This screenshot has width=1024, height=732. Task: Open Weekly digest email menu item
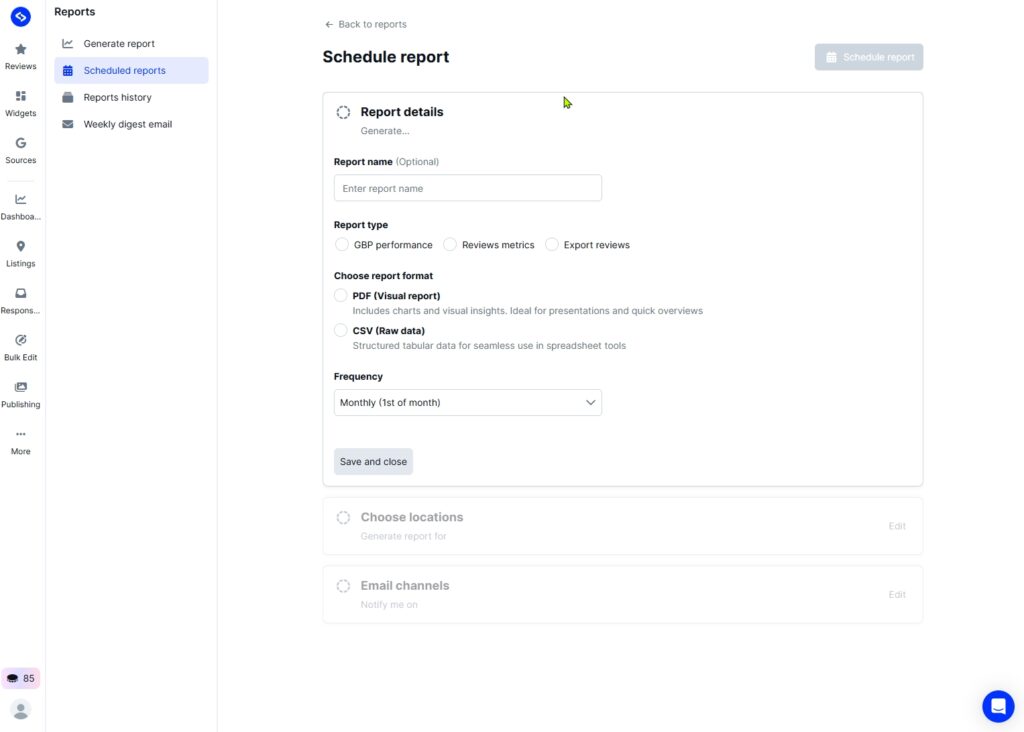[x=127, y=125]
